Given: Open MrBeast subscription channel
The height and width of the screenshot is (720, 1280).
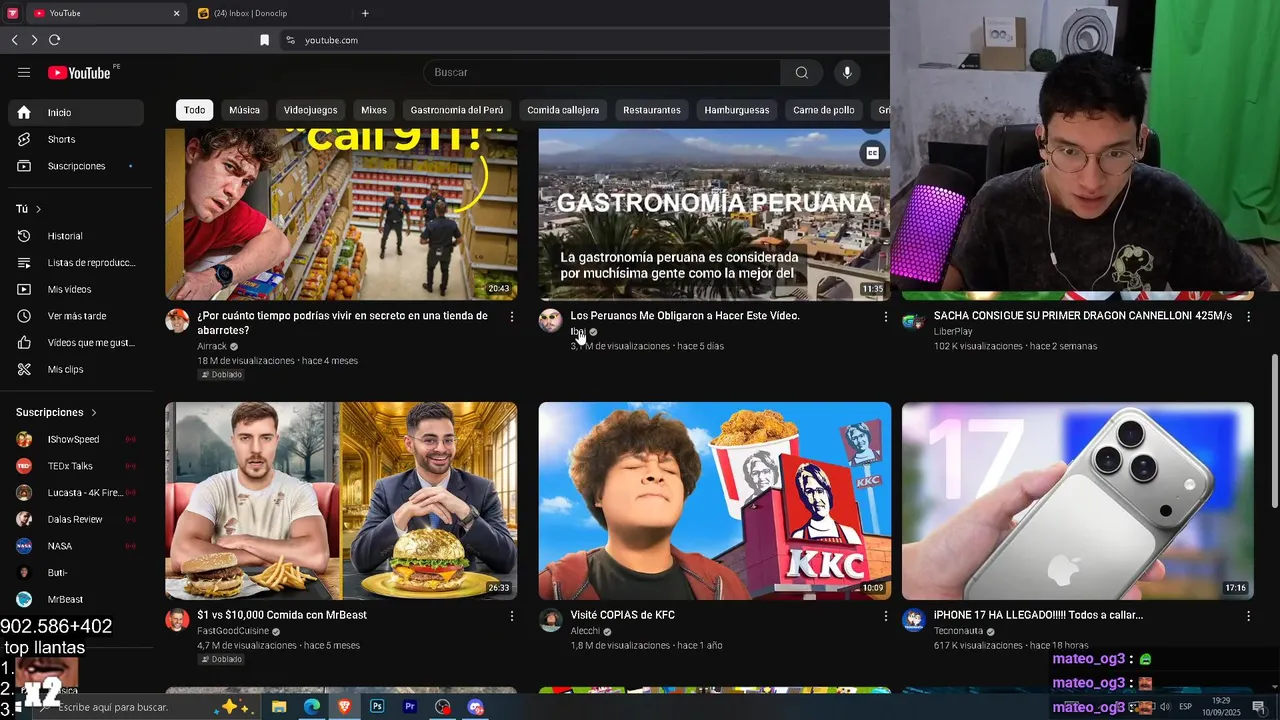Looking at the screenshot, I should [76, 599].
